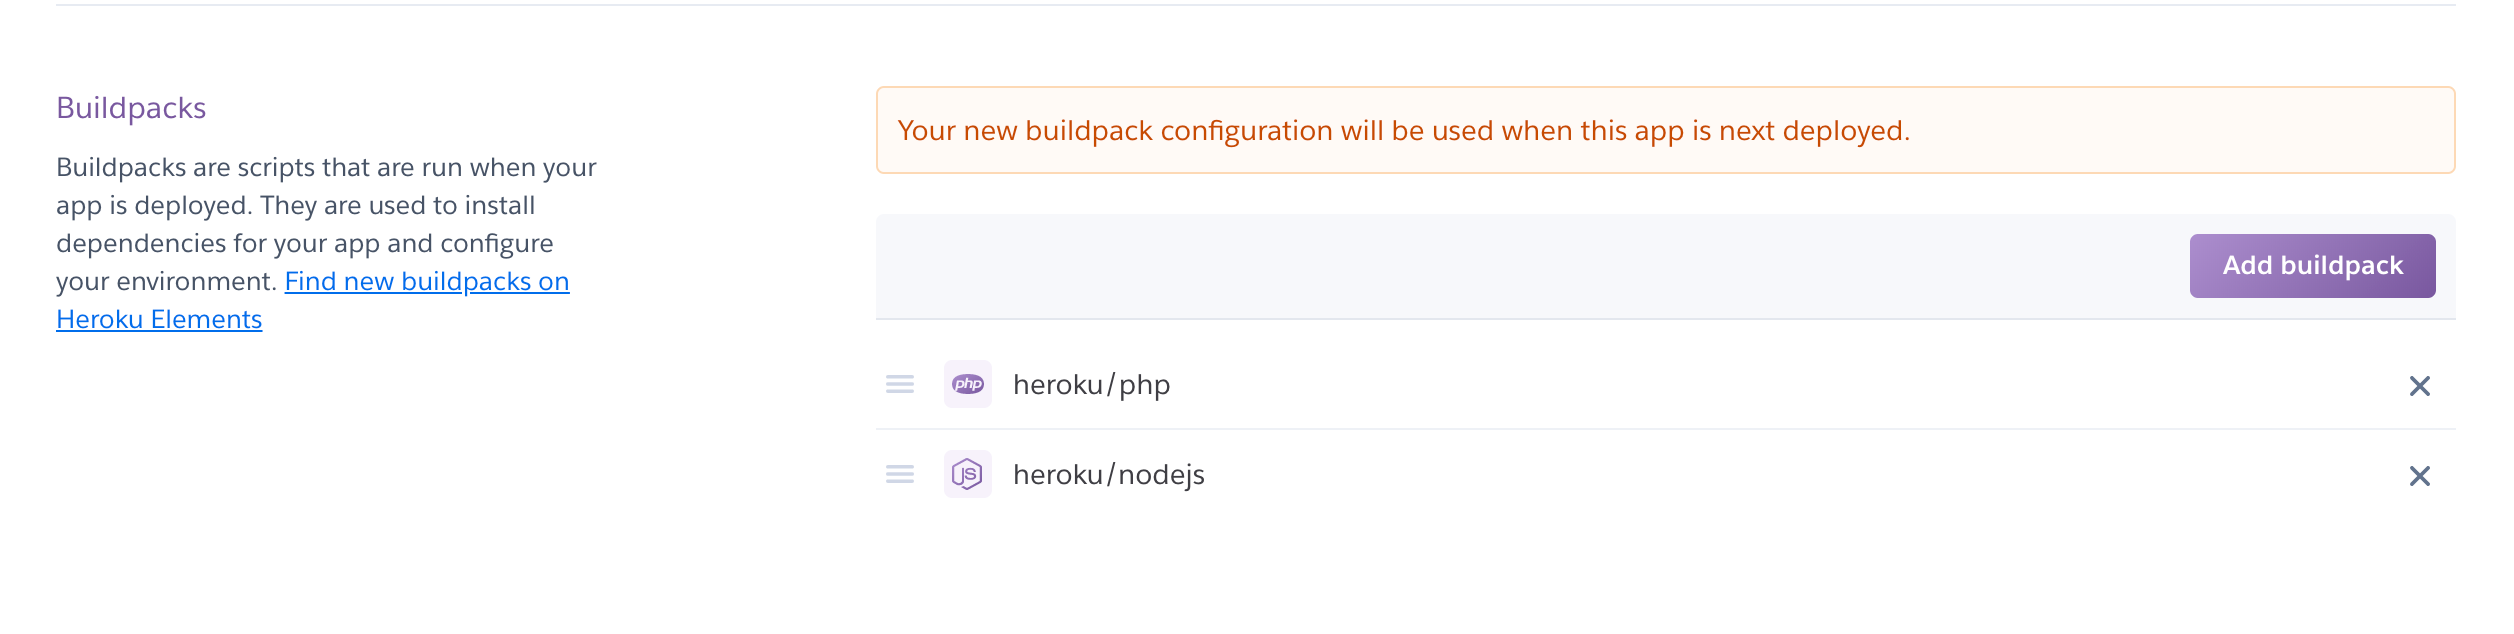The height and width of the screenshot is (634, 2514).
Task: Follow the "Heroku Elements" link text
Action: [159, 320]
